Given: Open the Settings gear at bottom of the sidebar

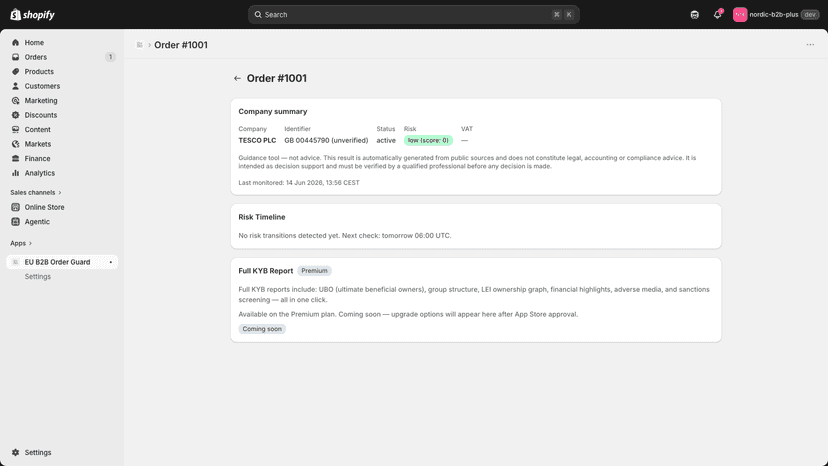Looking at the screenshot, I should coord(15,452).
